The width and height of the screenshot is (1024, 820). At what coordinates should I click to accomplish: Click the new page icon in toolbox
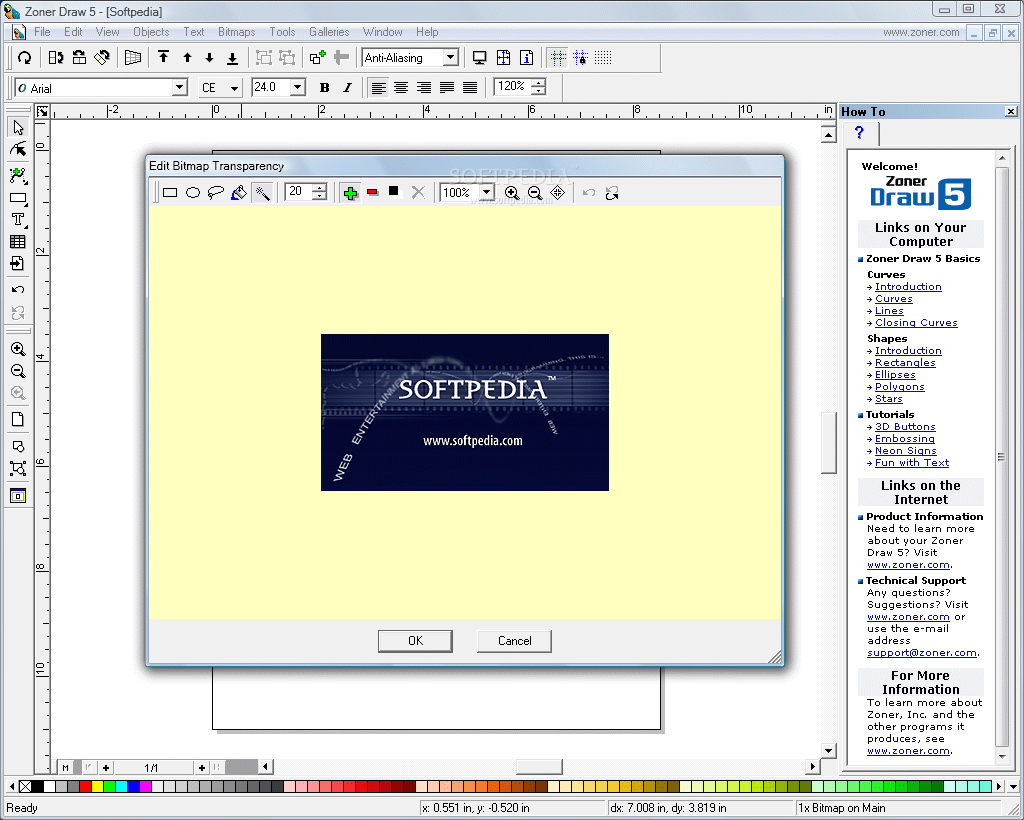18,419
